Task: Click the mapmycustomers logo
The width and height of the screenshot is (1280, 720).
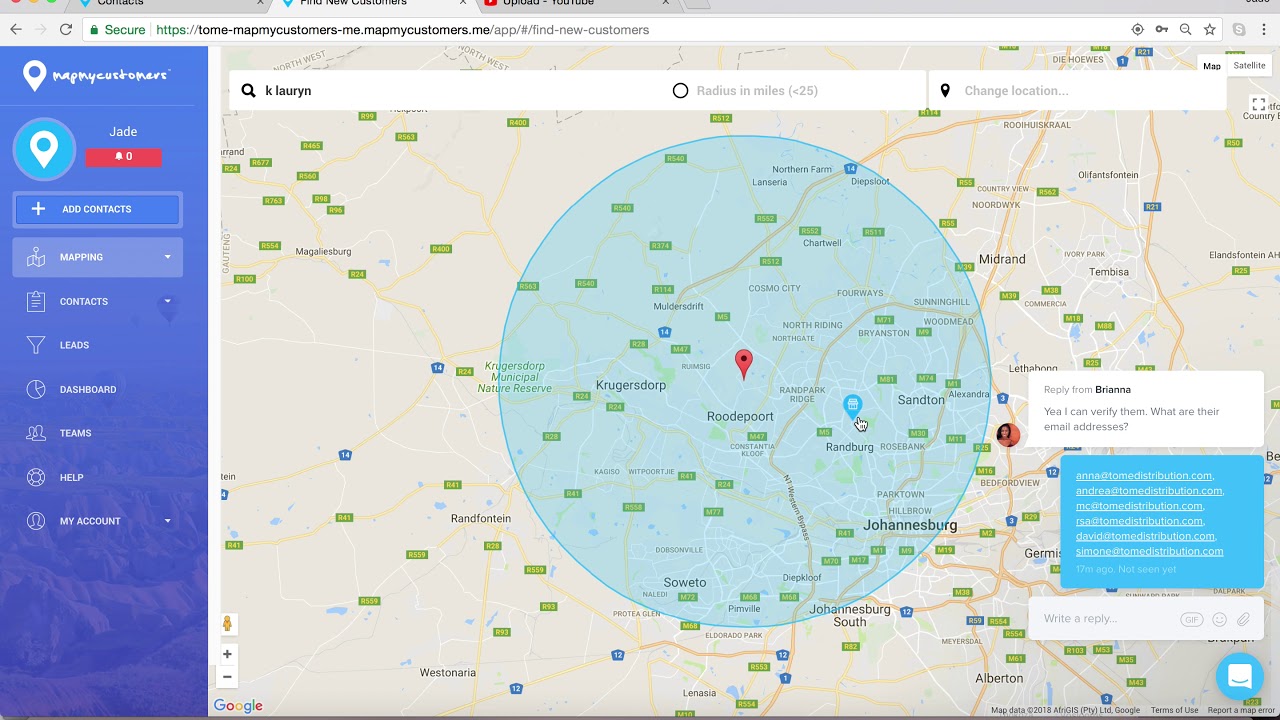Action: pos(96,75)
